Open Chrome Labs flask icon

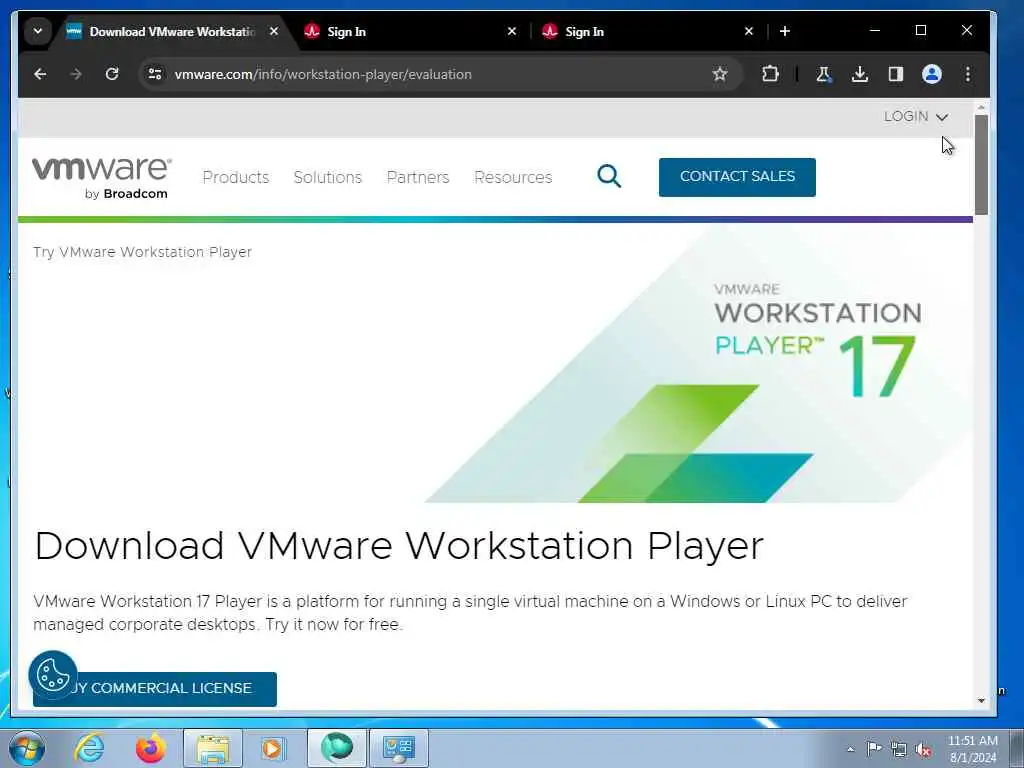pyautogui.click(x=824, y=74)
